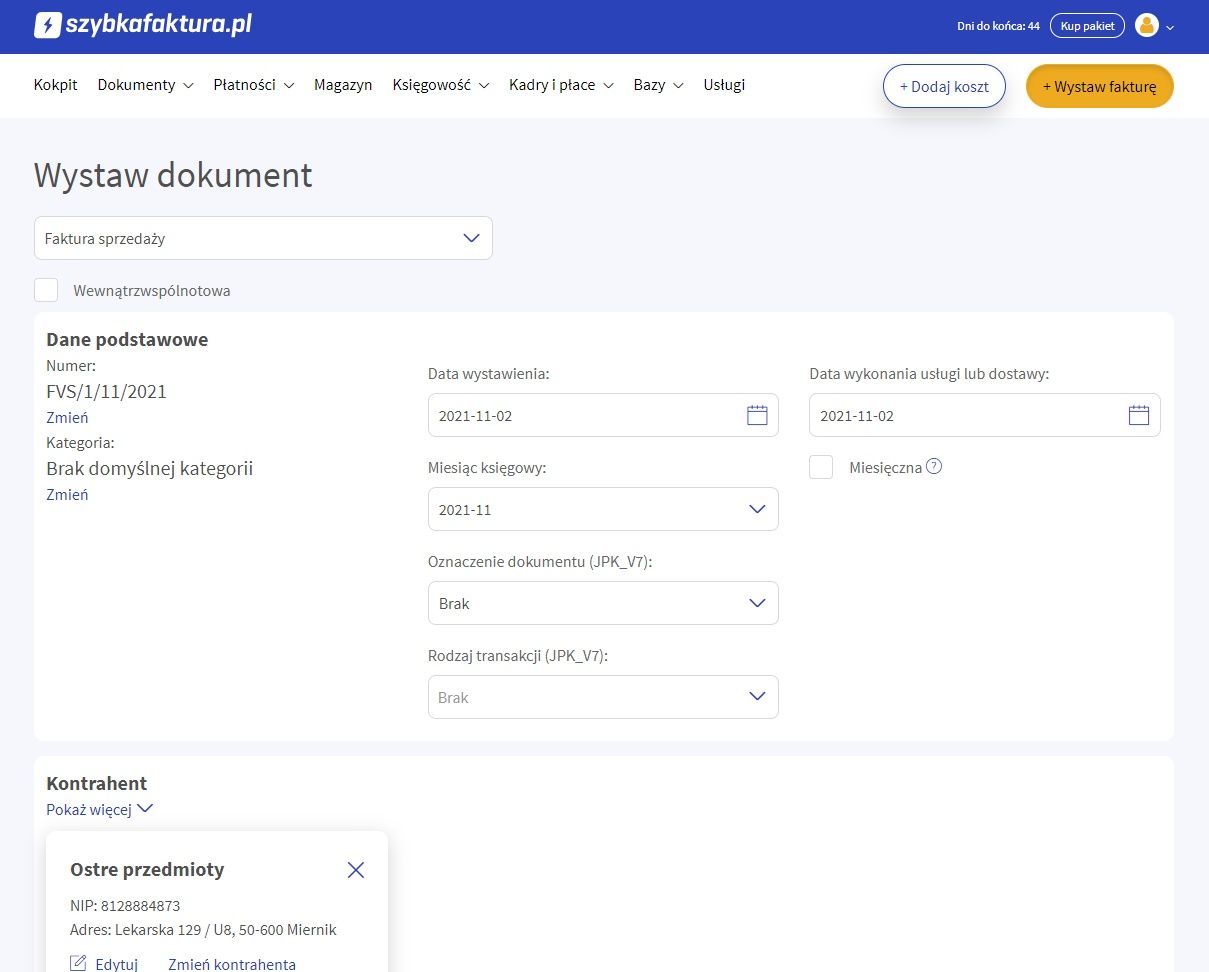
Task: Toggle the Wewnątrzwspólnotowa checkbox
Action: coord(46,290)
